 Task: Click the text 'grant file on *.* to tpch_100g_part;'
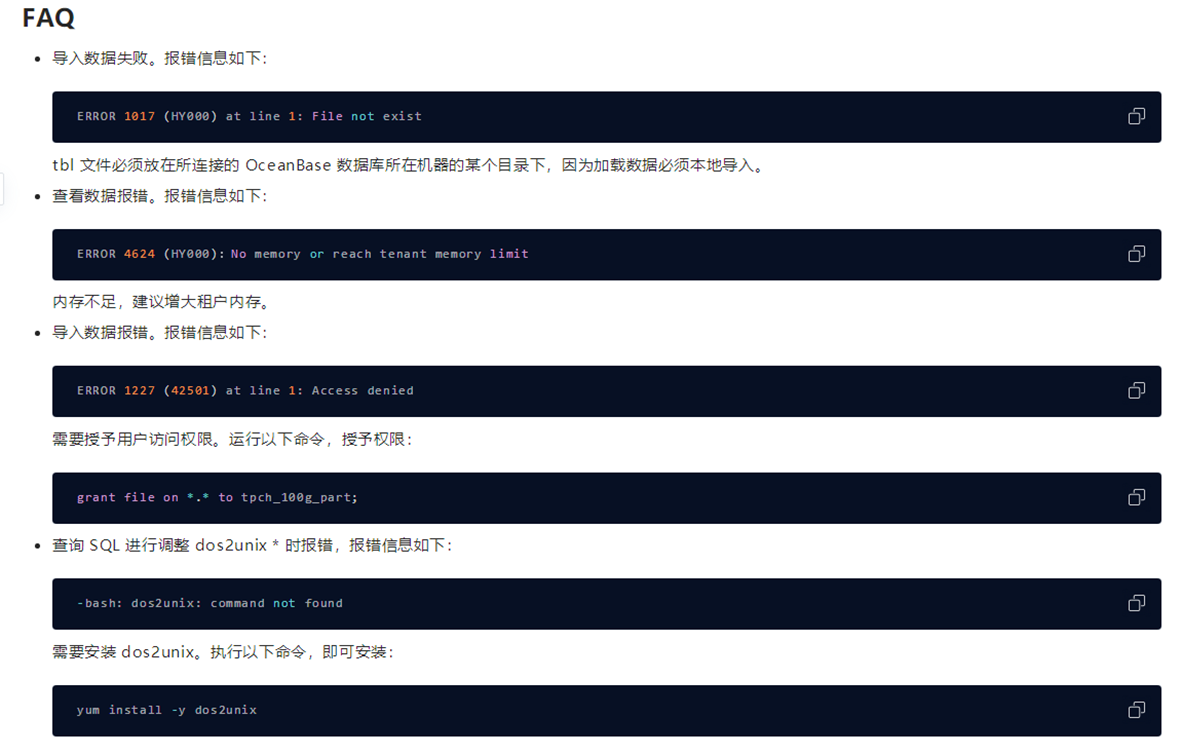coord(217,497)
